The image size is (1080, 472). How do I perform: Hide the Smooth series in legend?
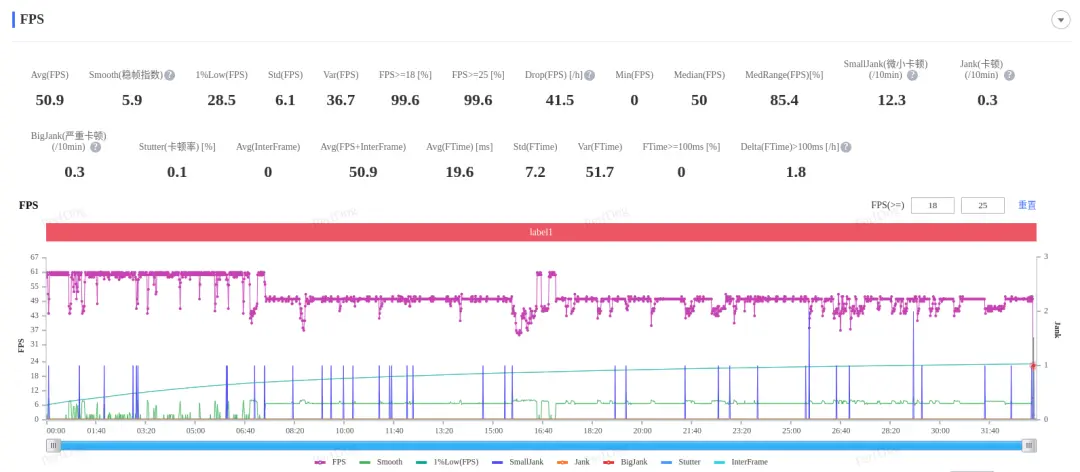pyautogui.click(x=381, y=462)
